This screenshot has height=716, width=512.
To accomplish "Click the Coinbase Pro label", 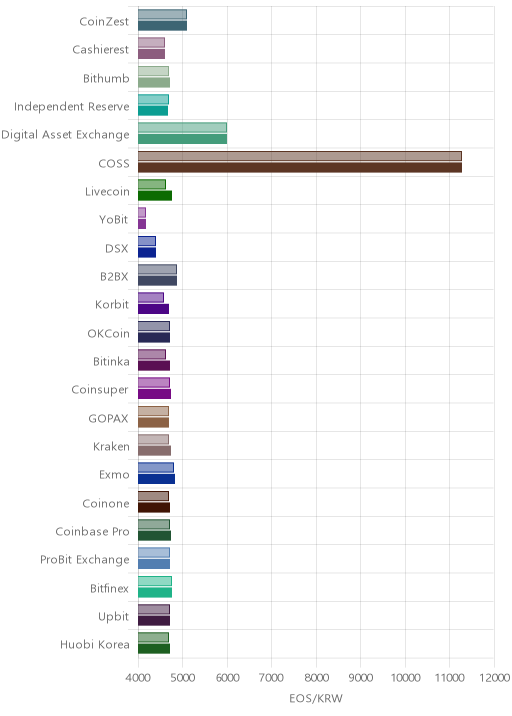I will coord(93,532).
